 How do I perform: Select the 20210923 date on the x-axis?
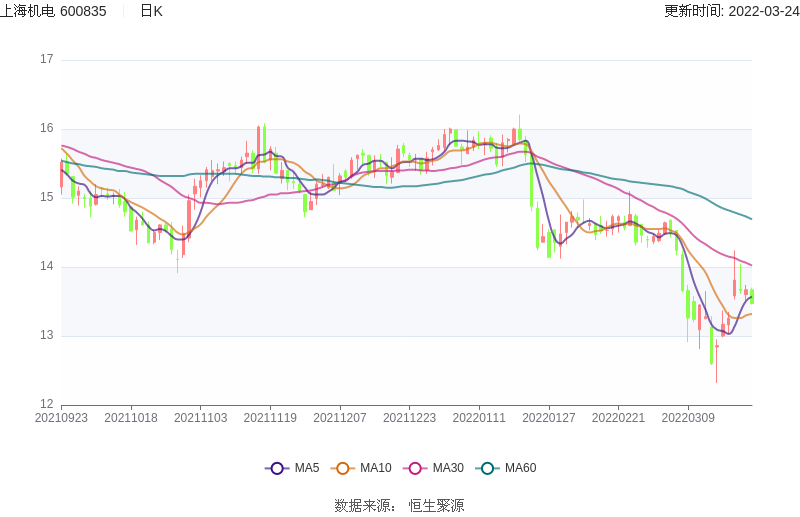[x=61, y=418]
